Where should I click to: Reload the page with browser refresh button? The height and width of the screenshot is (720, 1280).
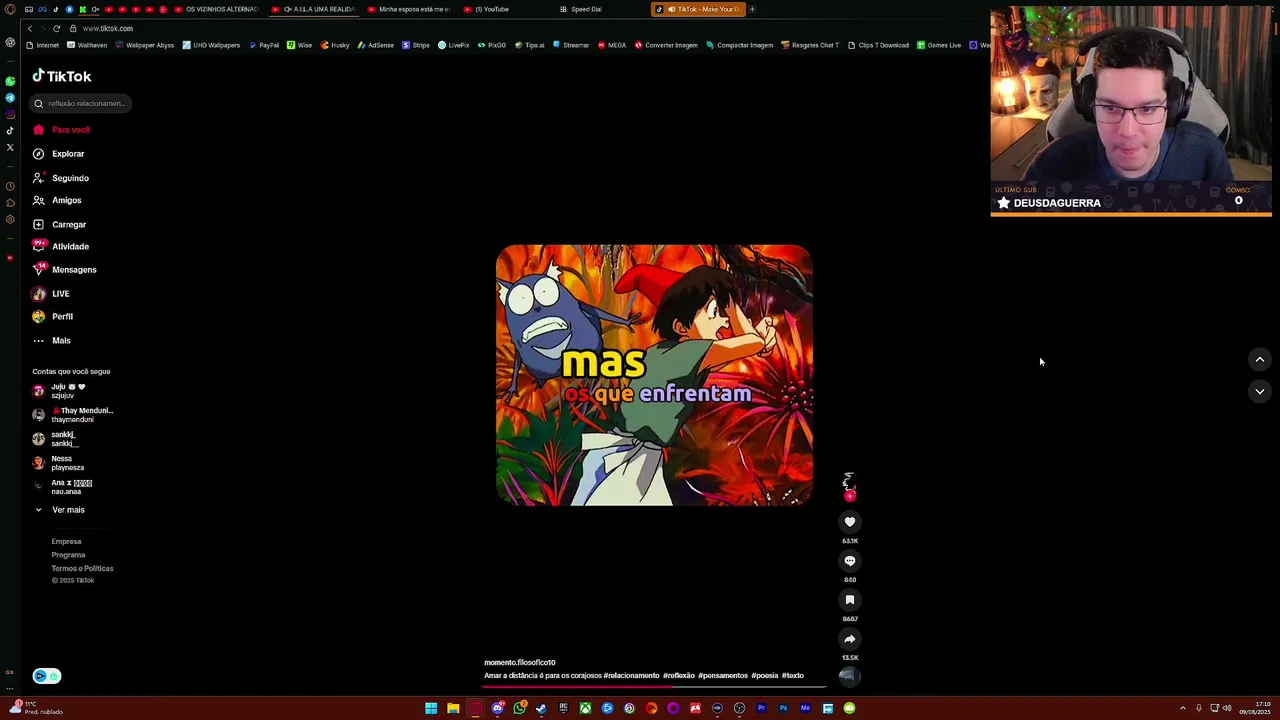(56, 28)
